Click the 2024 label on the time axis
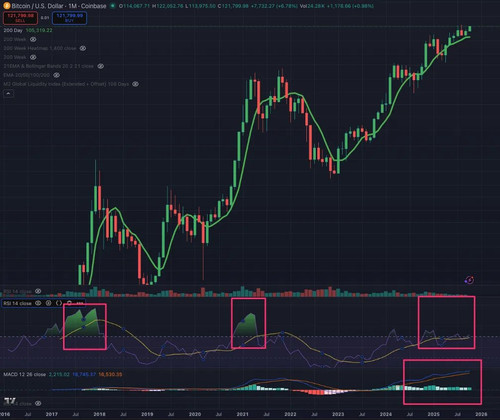The image size is (500, 420). tap(386, 414)
